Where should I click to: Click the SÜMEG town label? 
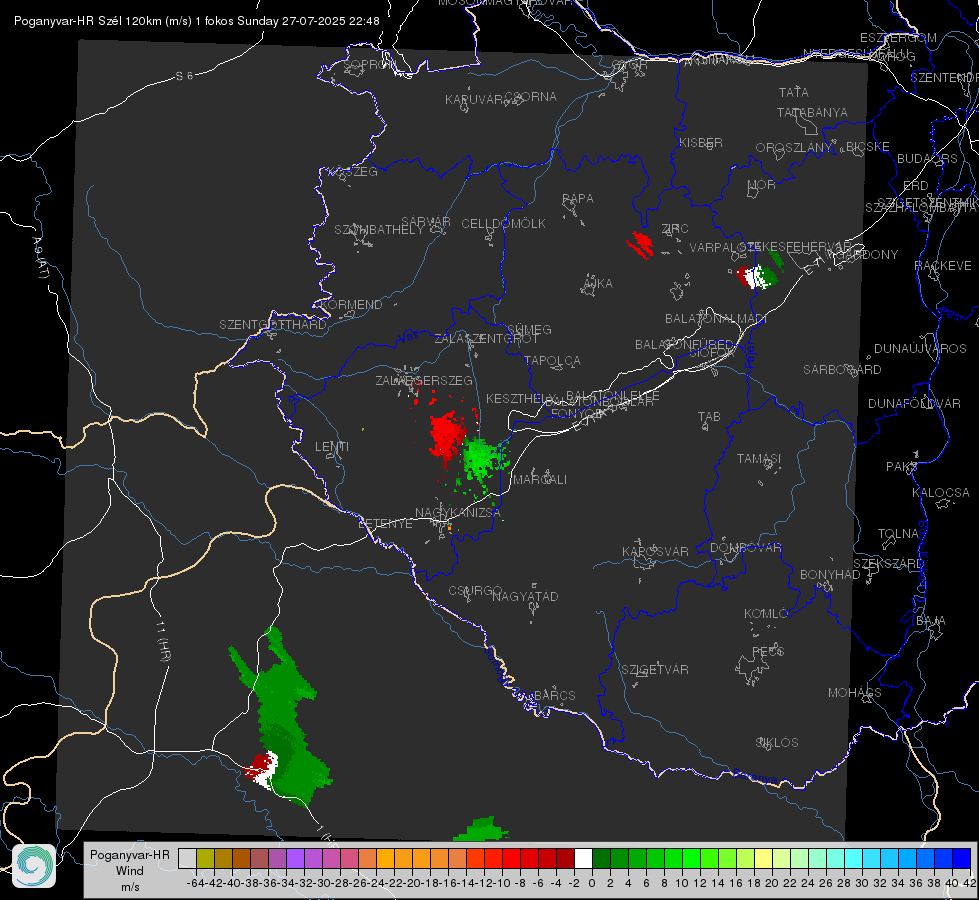click(529, 330)
